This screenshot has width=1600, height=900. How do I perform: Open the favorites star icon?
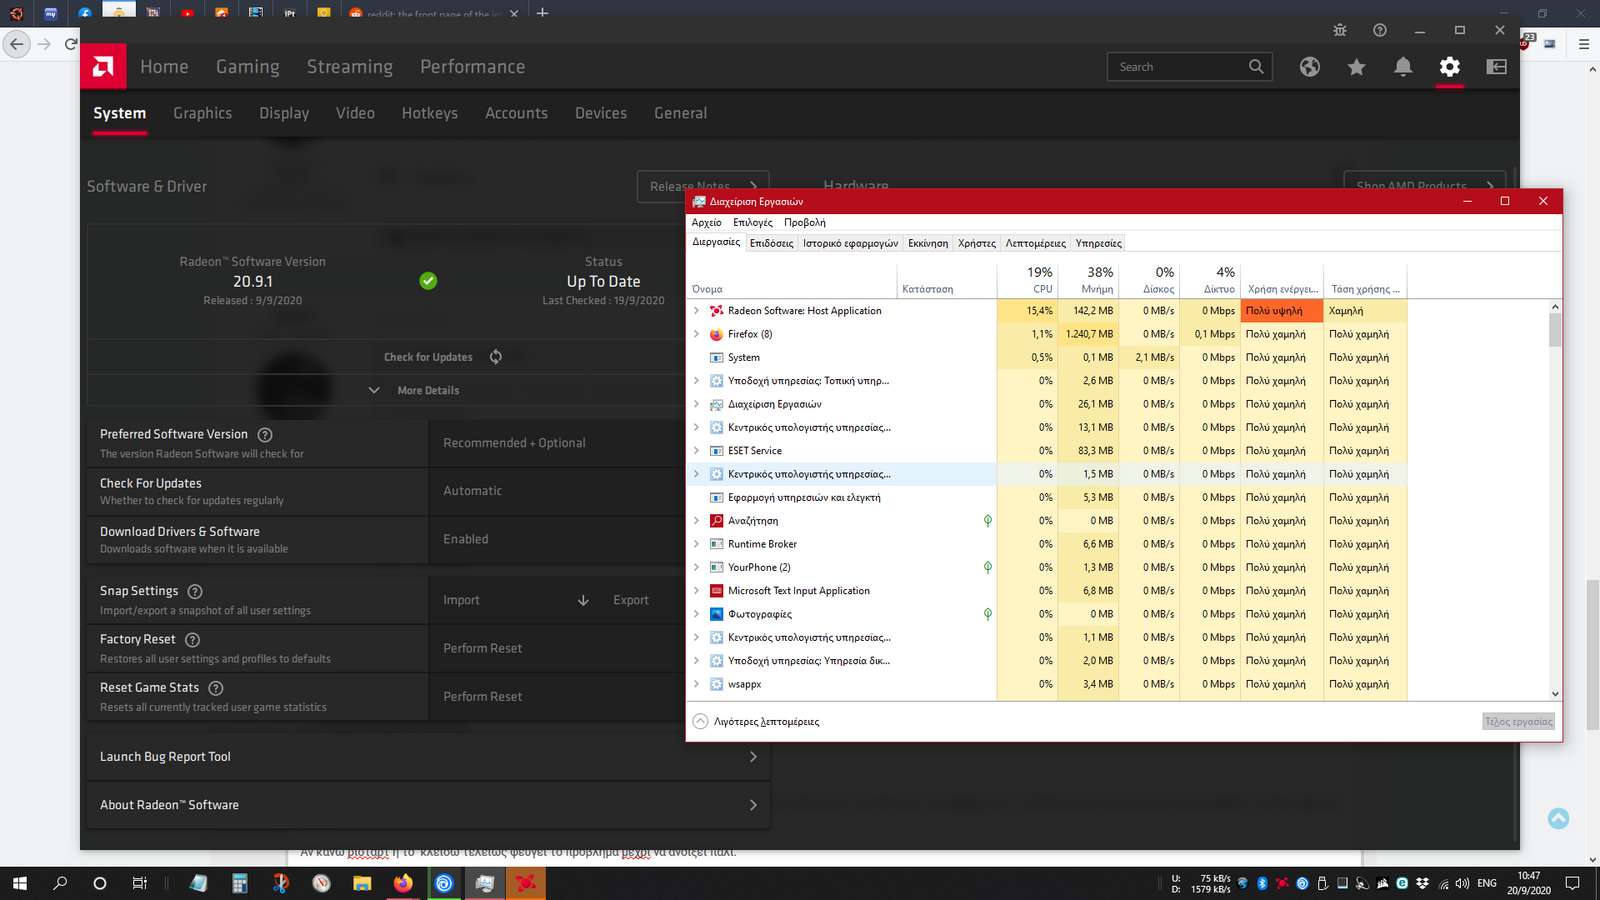[1356, 67]
